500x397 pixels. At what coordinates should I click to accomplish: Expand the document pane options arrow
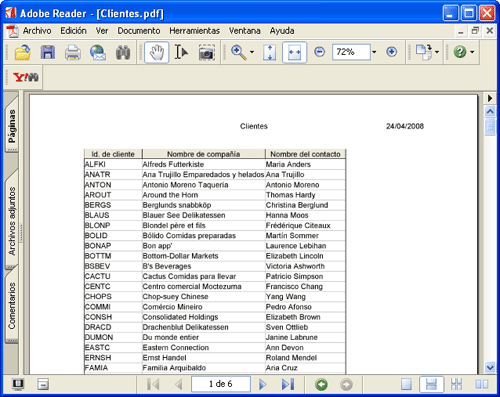click(x=490, y=98)
